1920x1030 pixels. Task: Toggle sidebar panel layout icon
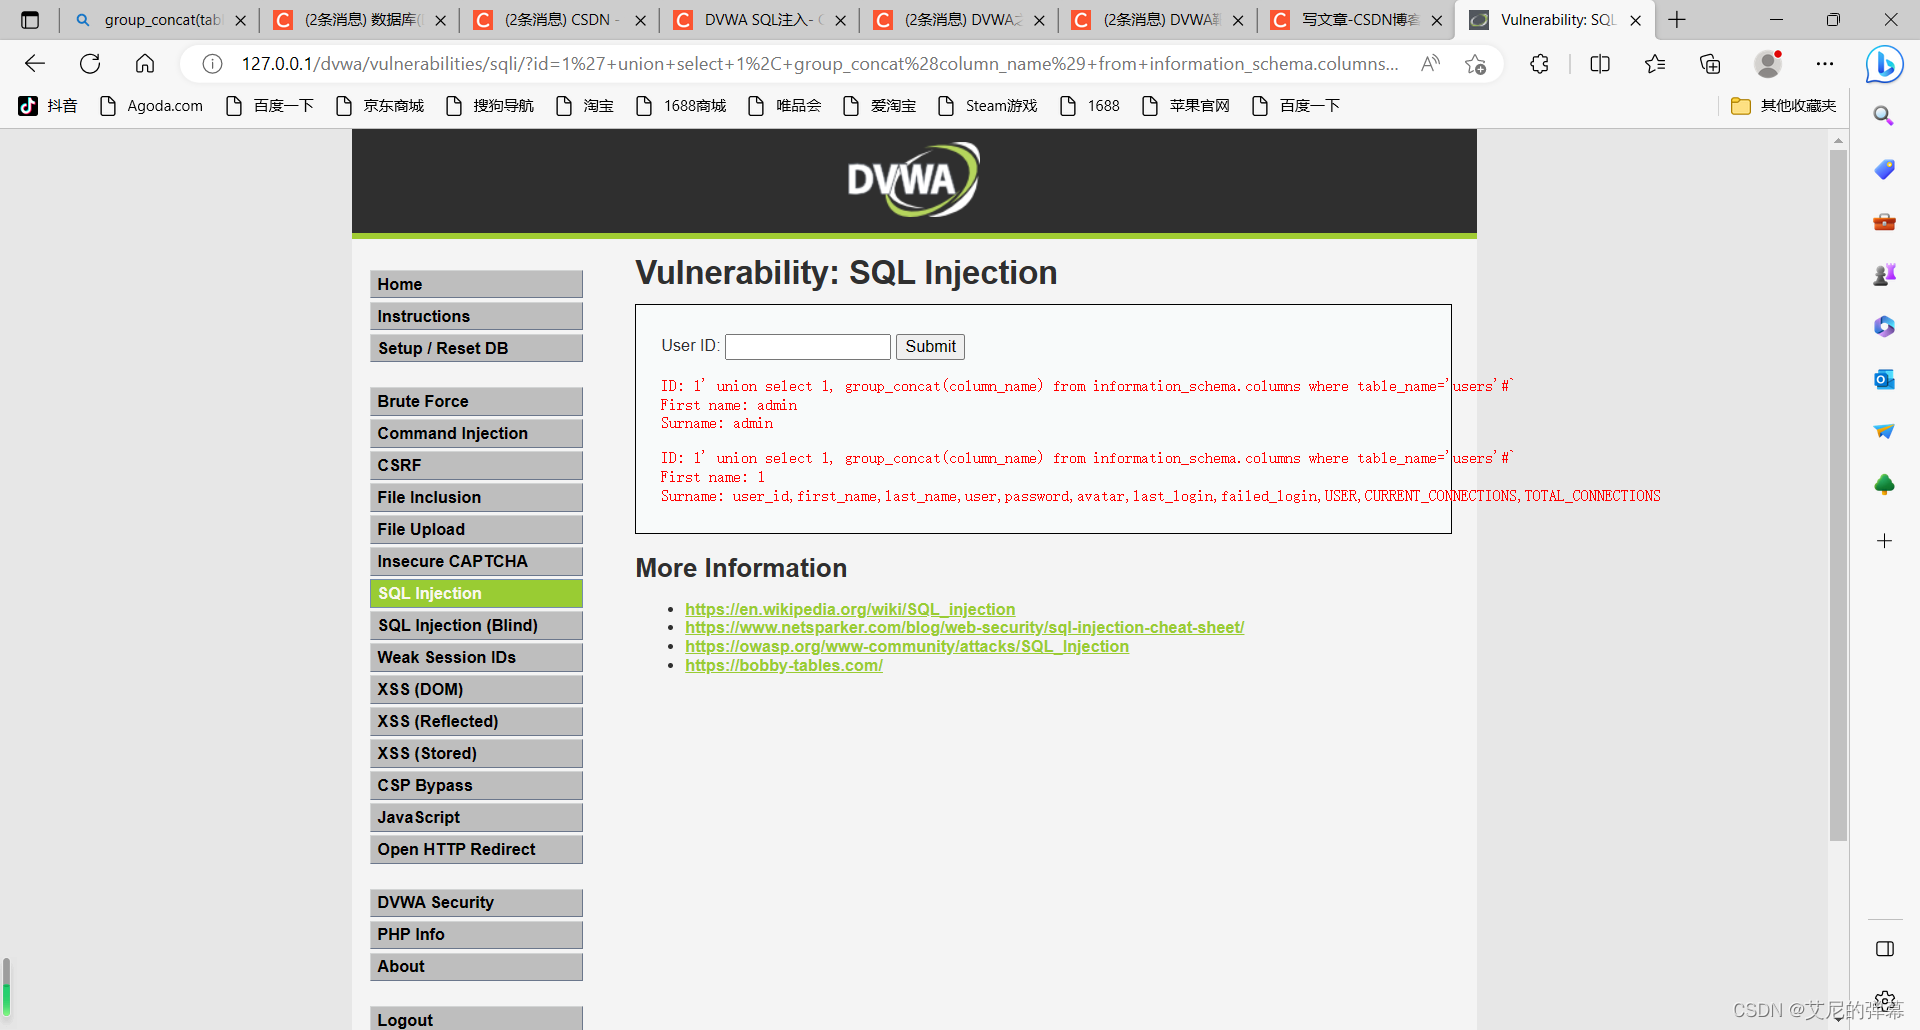(1885, 949)
